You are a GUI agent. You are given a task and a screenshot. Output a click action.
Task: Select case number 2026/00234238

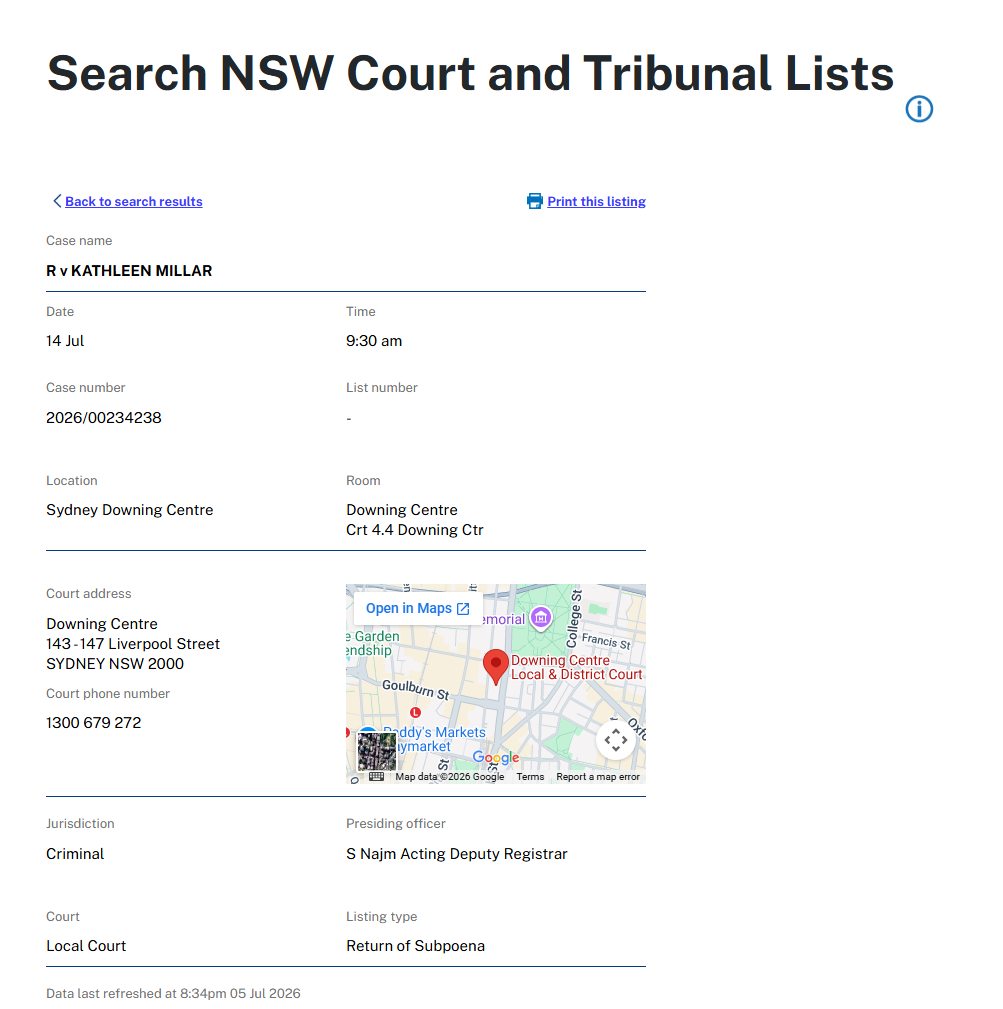pos(104,418)
